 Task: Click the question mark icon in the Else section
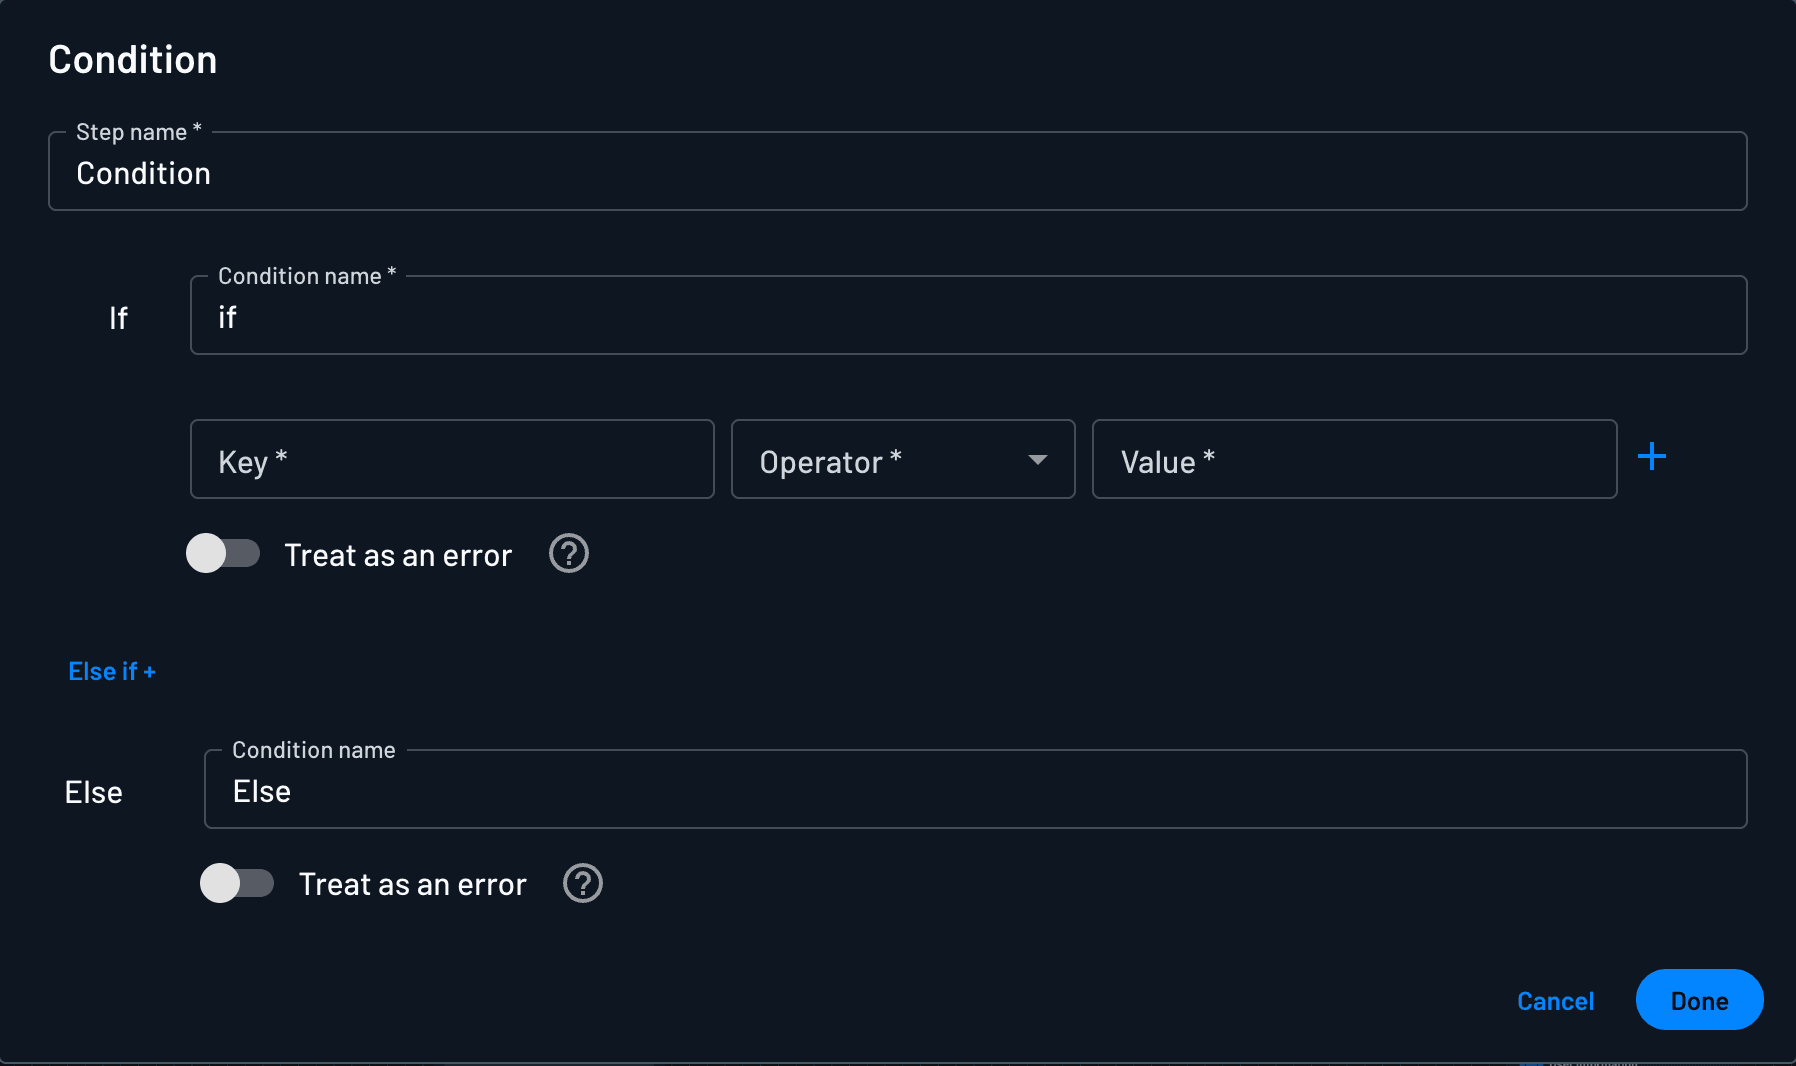582,883
